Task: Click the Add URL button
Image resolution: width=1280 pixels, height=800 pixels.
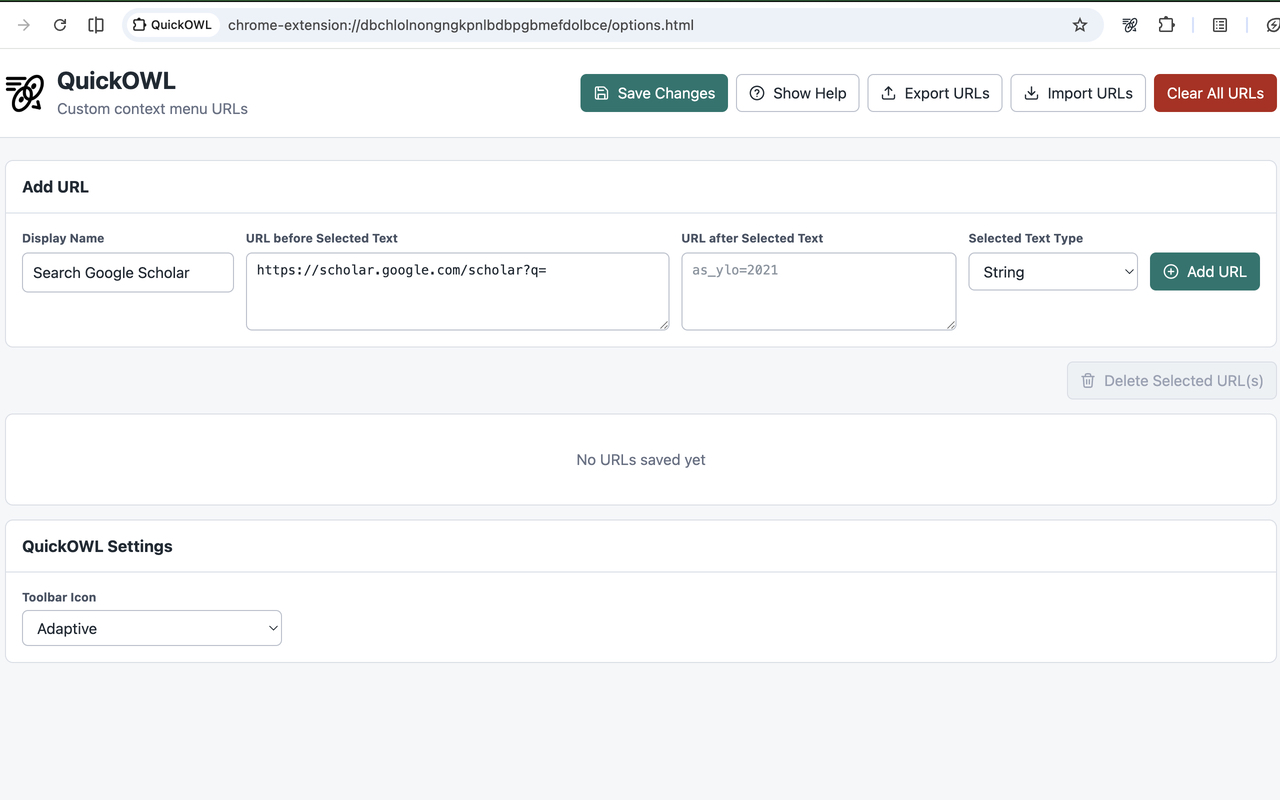Action: [1205, 272]
